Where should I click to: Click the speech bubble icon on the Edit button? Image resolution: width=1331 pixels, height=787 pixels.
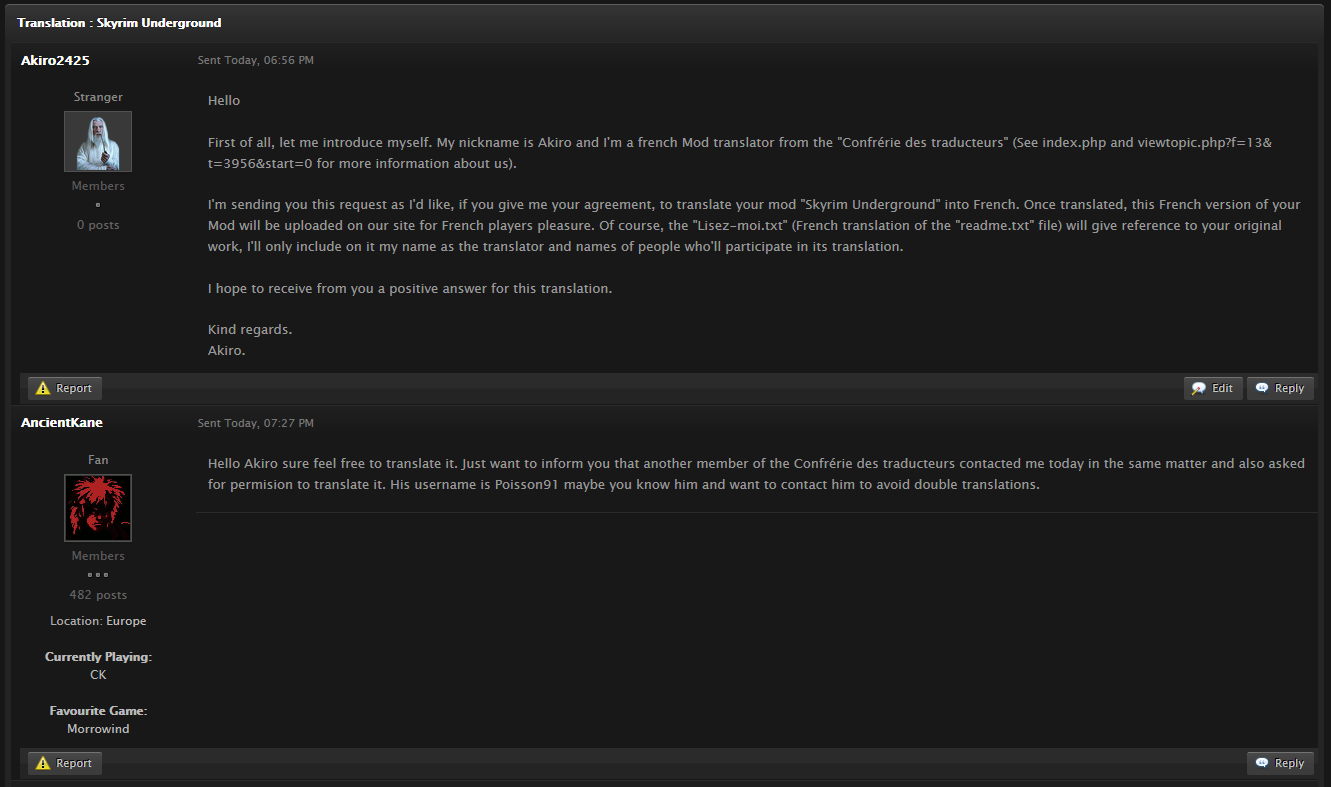pos(1199,388)
